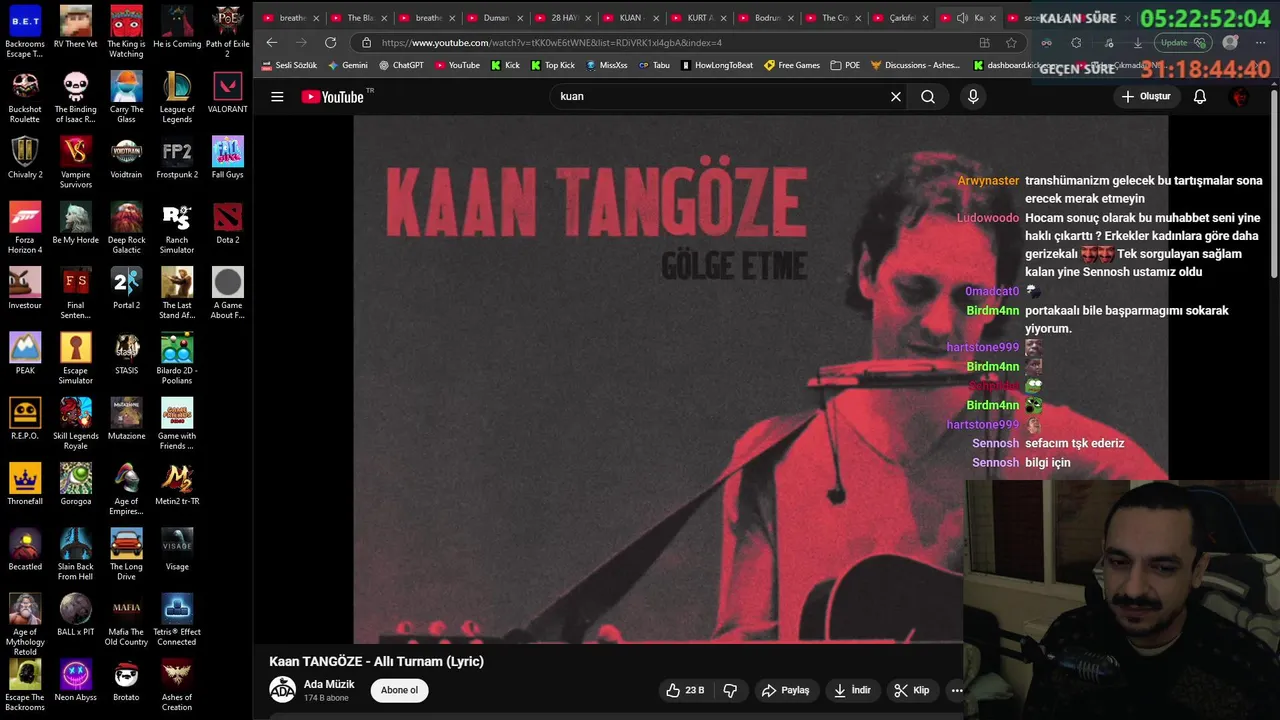Open Top Kick bookmark
The height and width of the screenshot is (720, 1280).
pyautogui.click(x=553, y=65)
